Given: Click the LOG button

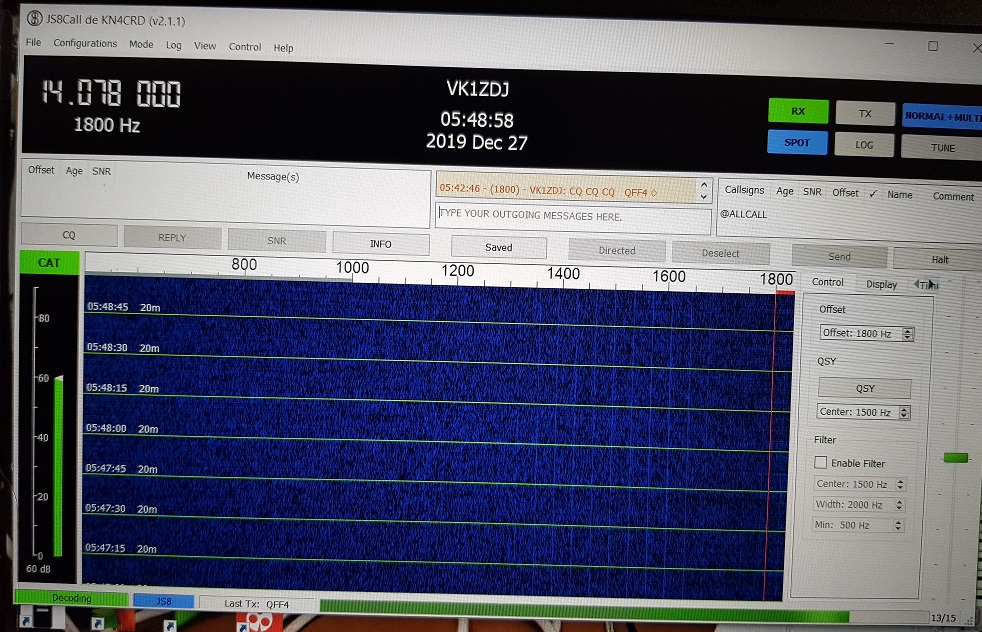Looking at the screenshot, I should 864,145.
